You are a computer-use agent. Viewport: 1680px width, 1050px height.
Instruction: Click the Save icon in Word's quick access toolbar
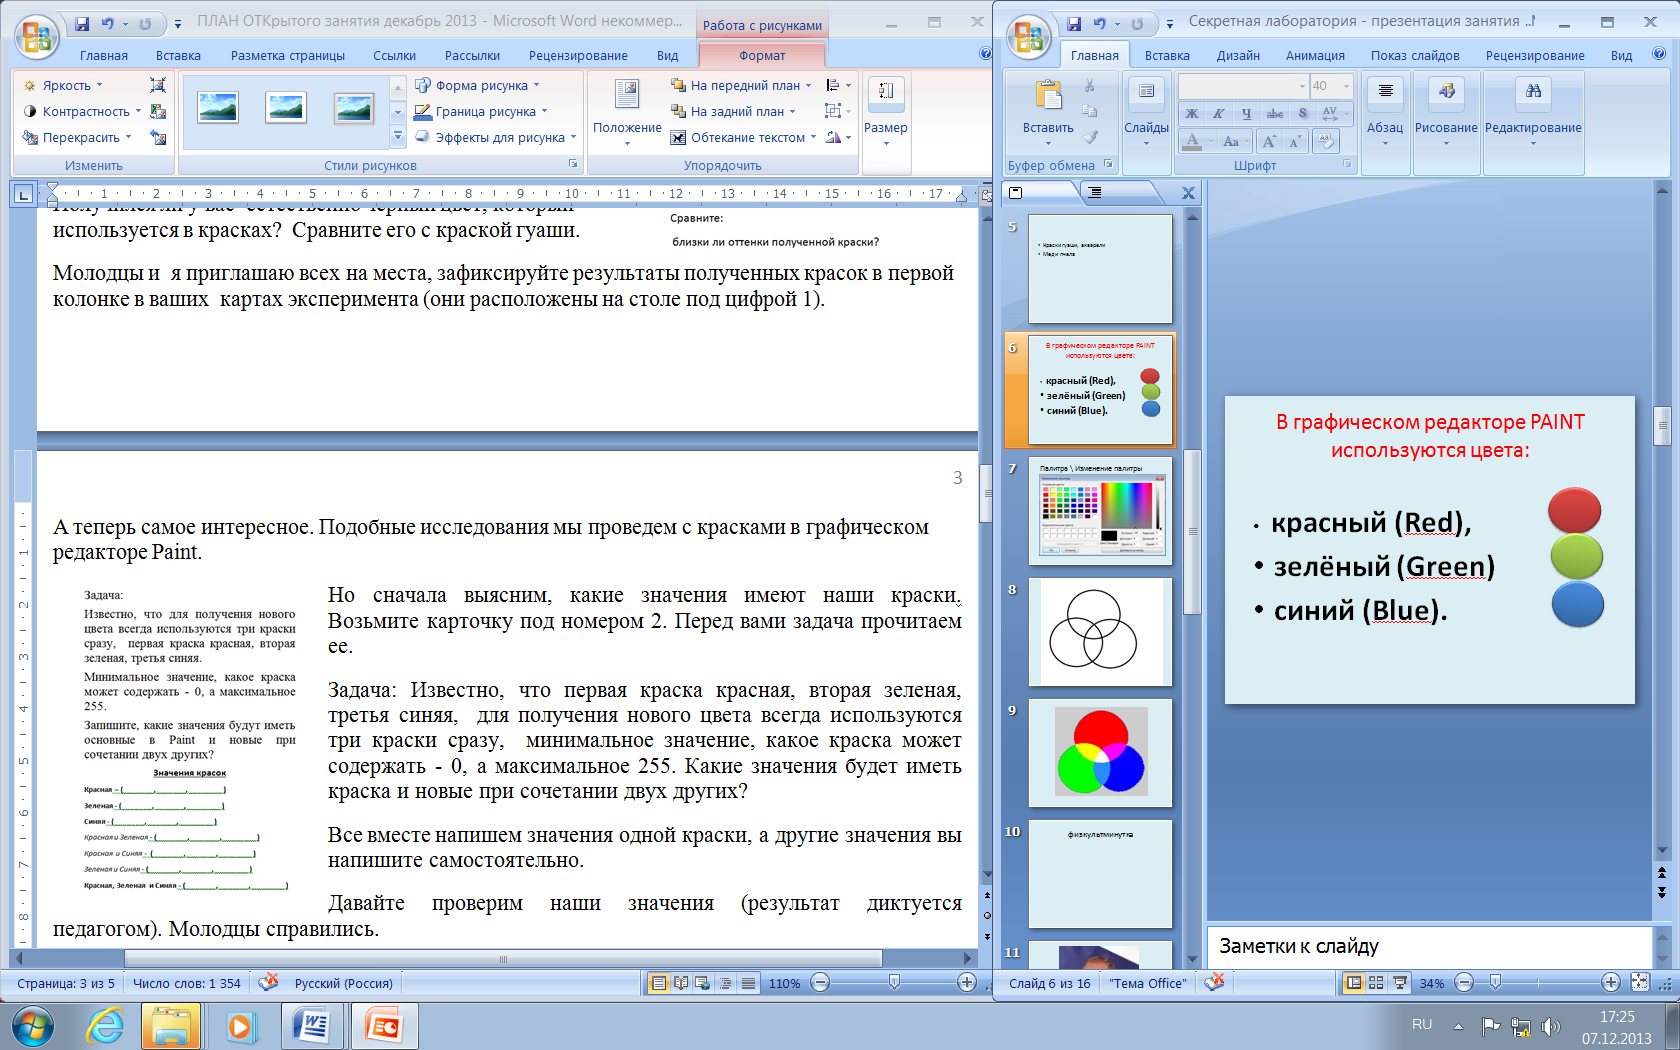click(x=82, y=23)
